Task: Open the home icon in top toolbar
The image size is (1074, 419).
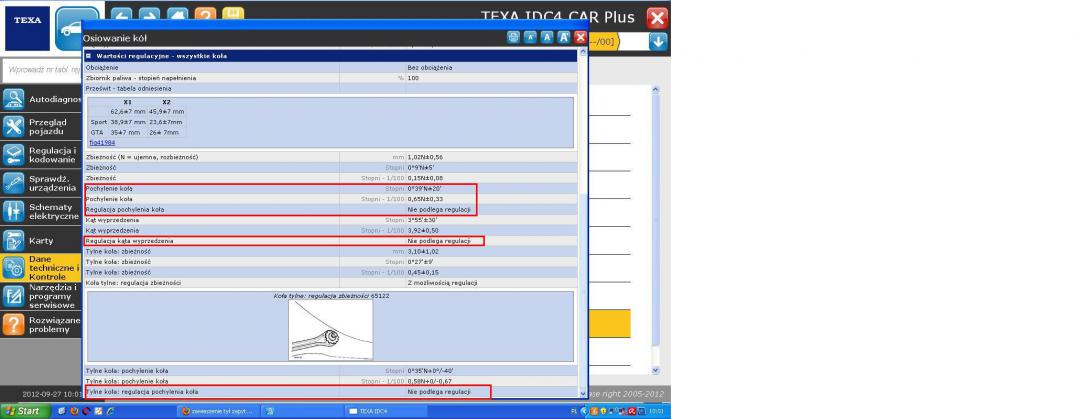Action: (x=177, y=15)
